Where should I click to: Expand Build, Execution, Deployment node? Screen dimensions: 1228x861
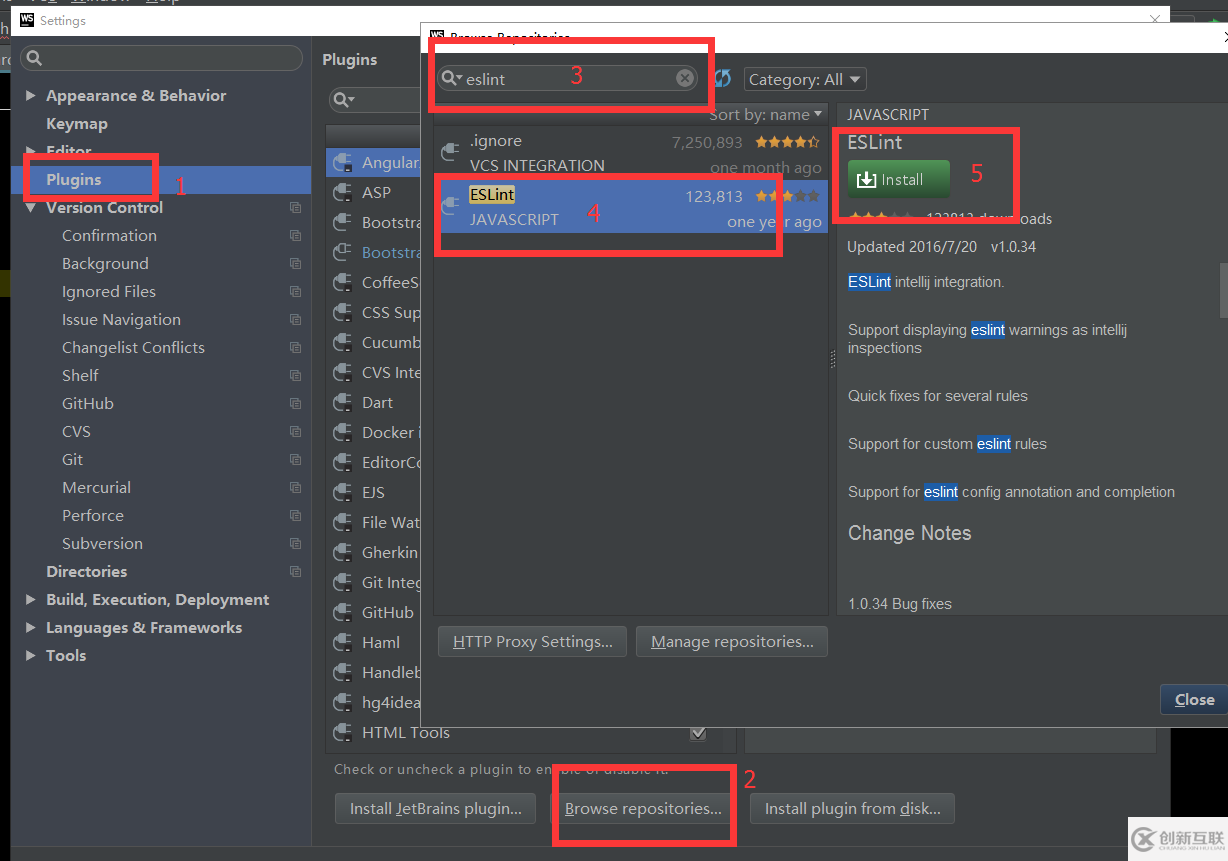click(31, 600)
